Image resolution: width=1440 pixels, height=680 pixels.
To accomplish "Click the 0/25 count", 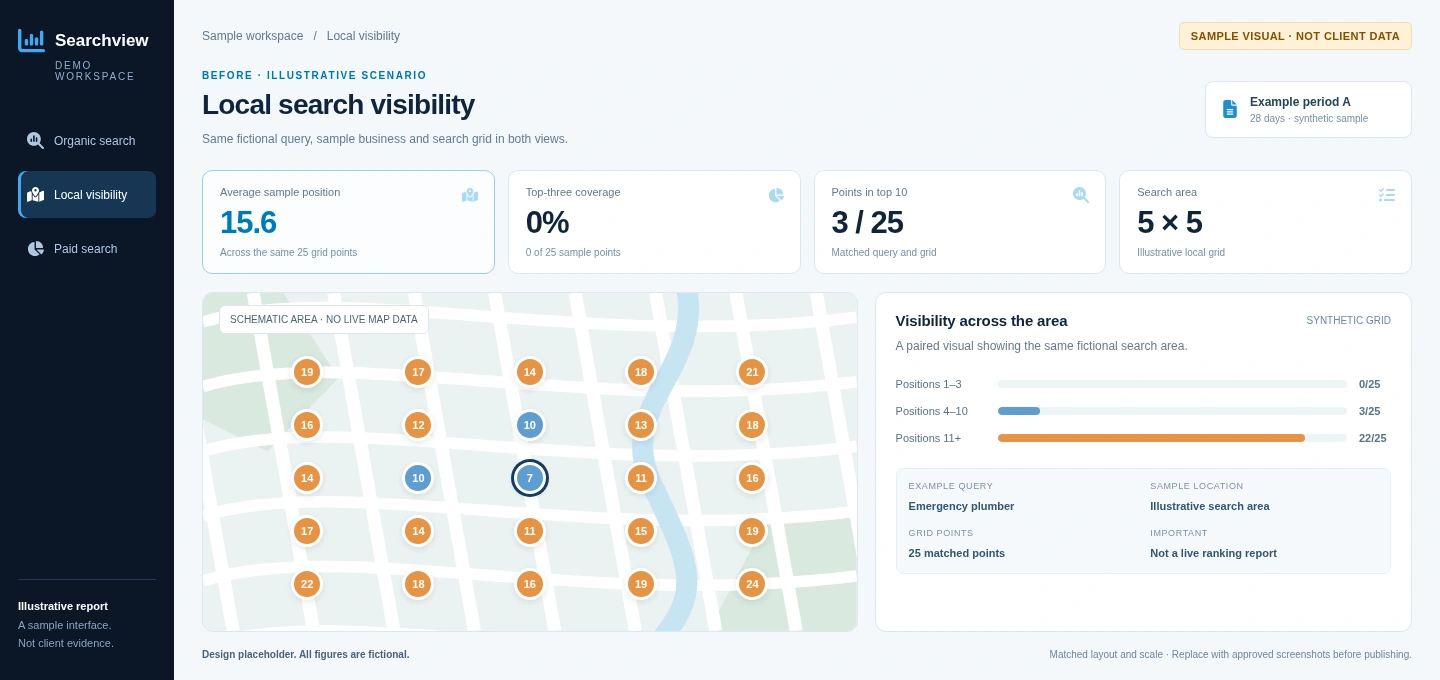I will click(1369, 384).
